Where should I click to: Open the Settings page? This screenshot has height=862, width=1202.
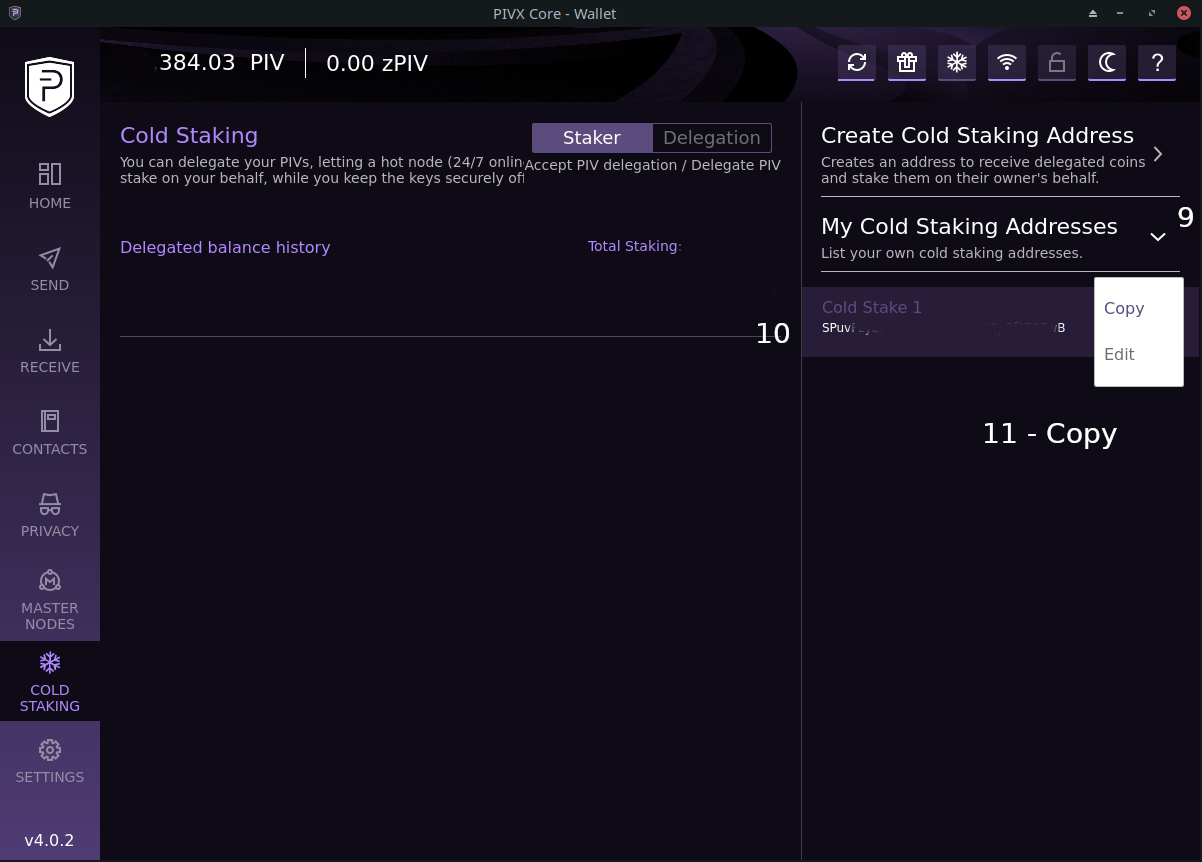click(x=50, y=761)
